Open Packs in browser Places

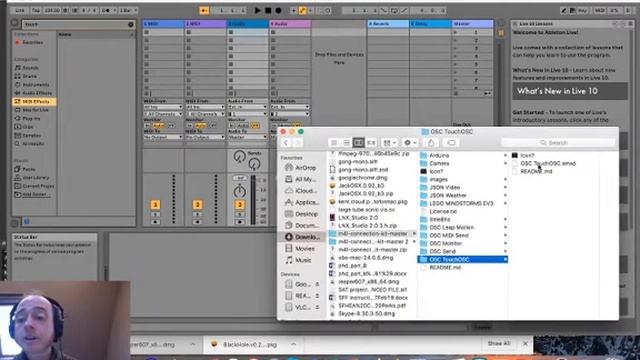click(29, 169)
